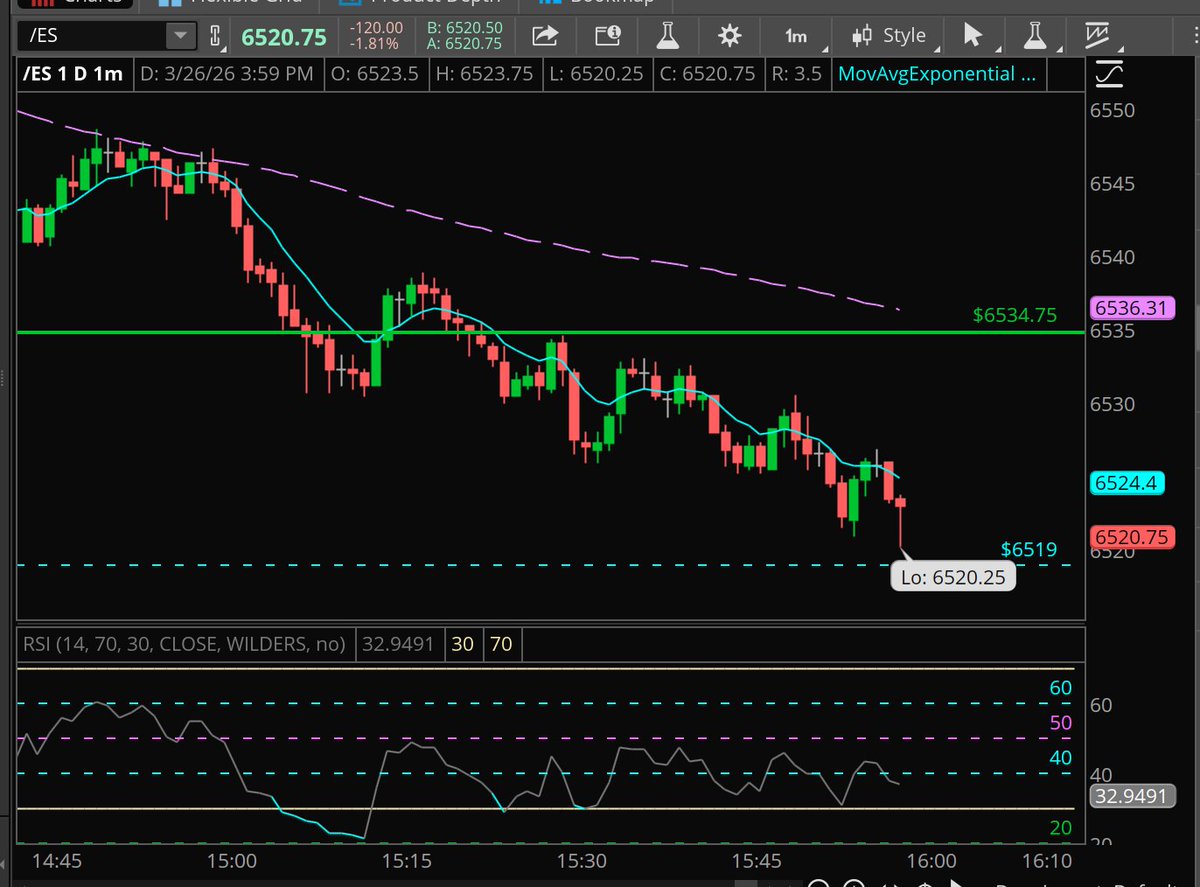Click the cyan 6524.4 price bubble
The height and width of the screenshot is (887, 1200).
point(1126,483)
